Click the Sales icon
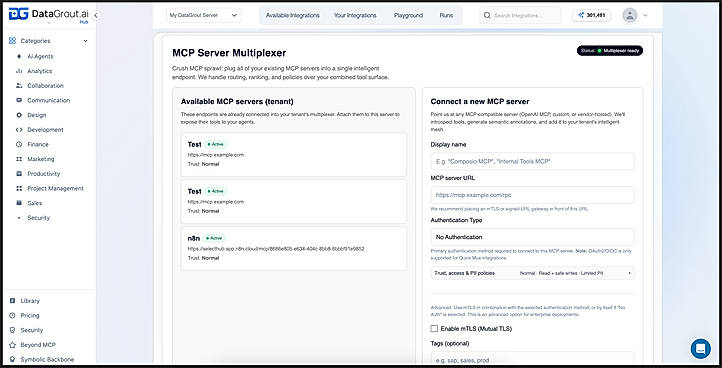The width and height of the screenshot is (722, 368). (x=19, y=203)
